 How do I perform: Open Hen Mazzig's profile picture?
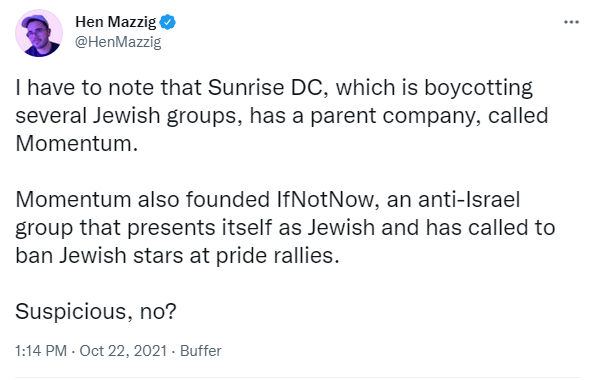click(x=39, y=33)
